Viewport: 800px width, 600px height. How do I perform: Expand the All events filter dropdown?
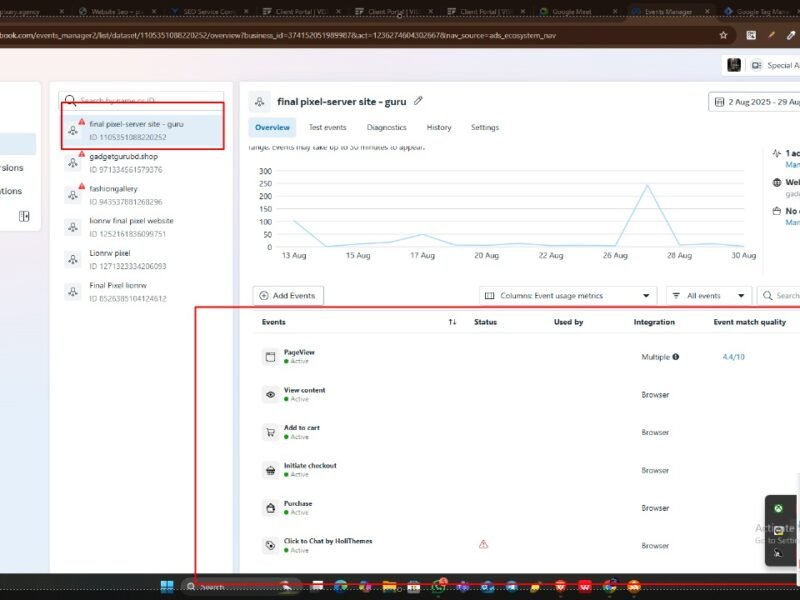tap(710, 296)
